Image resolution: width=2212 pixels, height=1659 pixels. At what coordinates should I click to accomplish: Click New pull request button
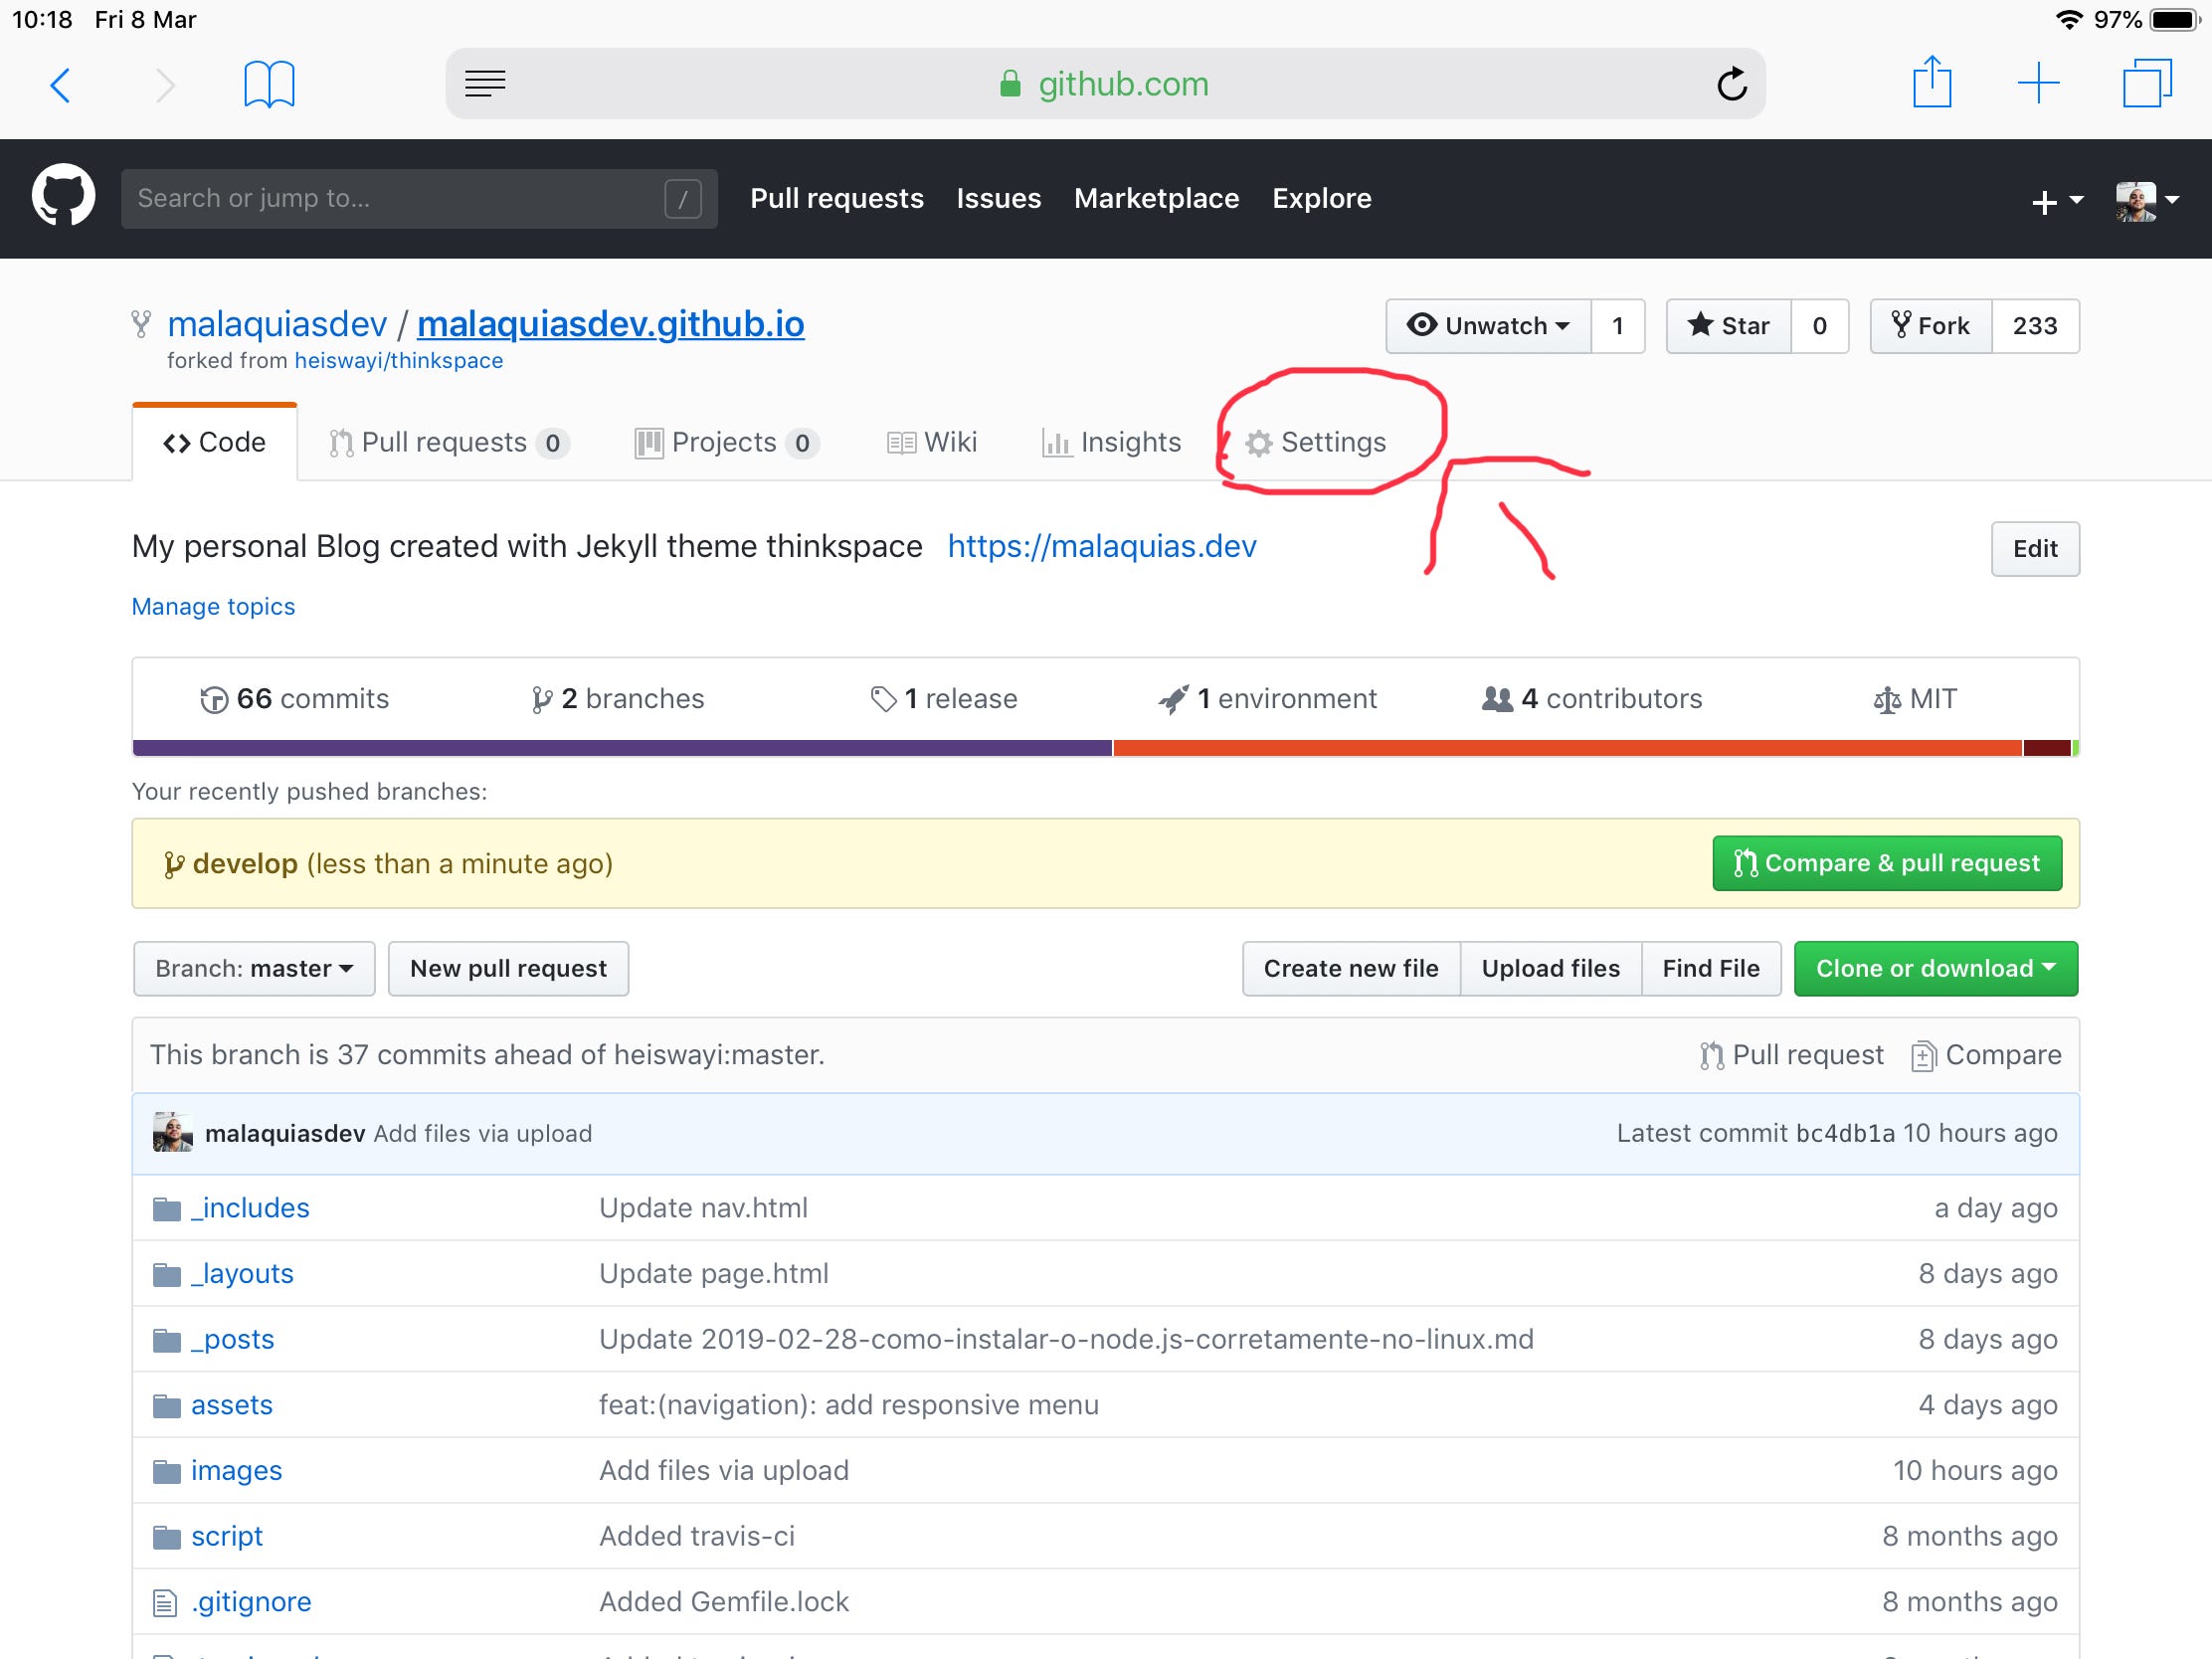point(508,968)
